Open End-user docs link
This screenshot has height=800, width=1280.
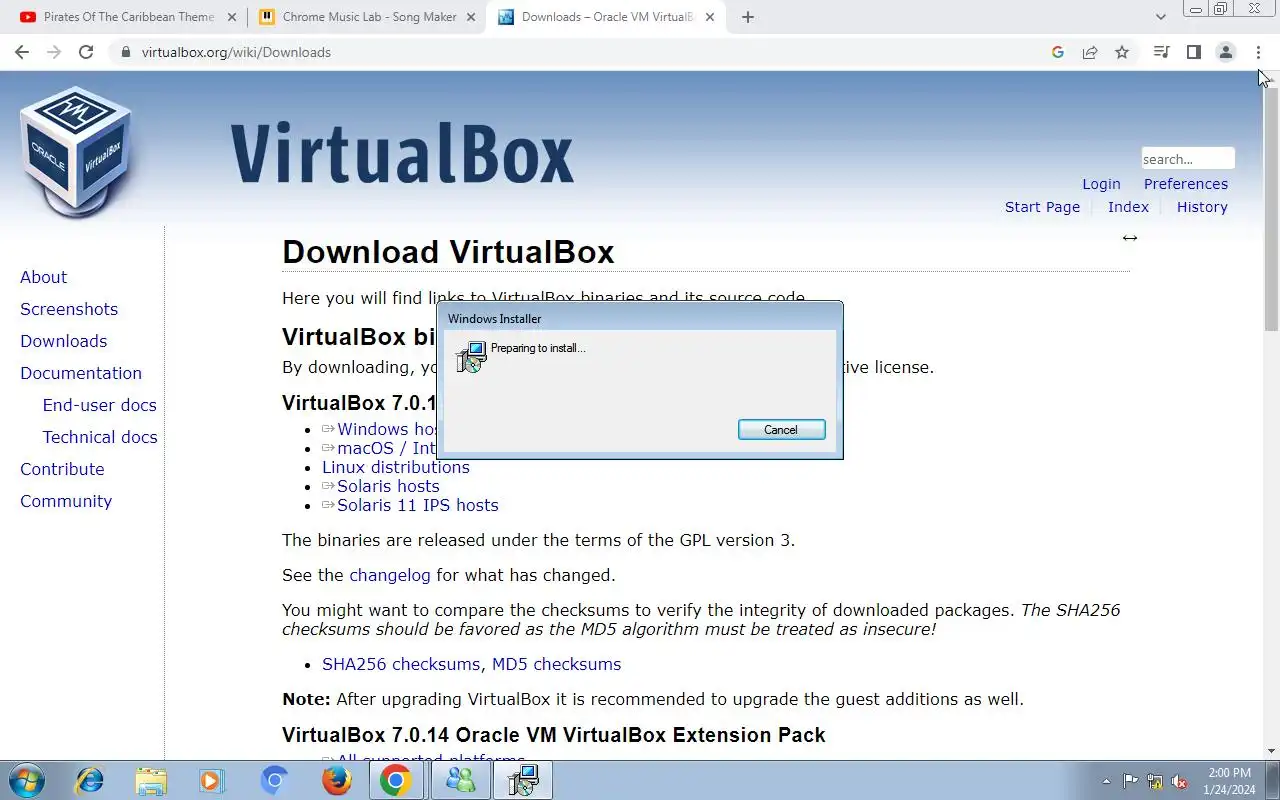[x=99, y=405]
